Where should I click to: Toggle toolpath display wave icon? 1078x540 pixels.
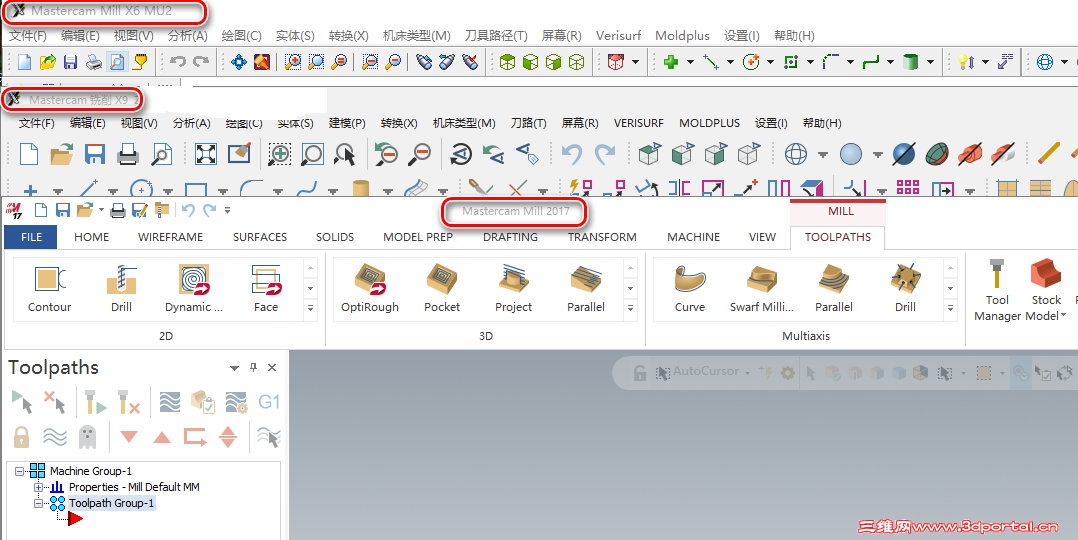pos(54,436)
